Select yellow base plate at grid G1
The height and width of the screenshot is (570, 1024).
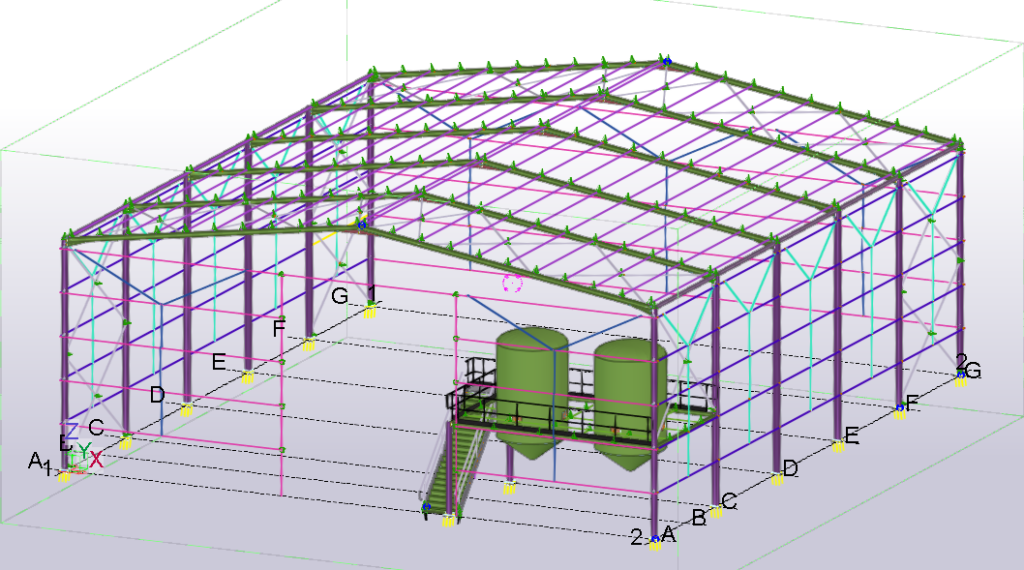pyautogui.click(x=370, y=312)
